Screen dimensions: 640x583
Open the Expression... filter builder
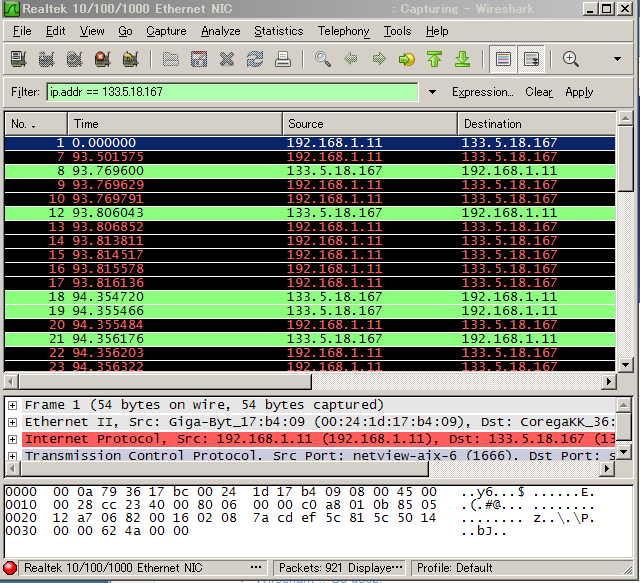(x=482, y=92)
